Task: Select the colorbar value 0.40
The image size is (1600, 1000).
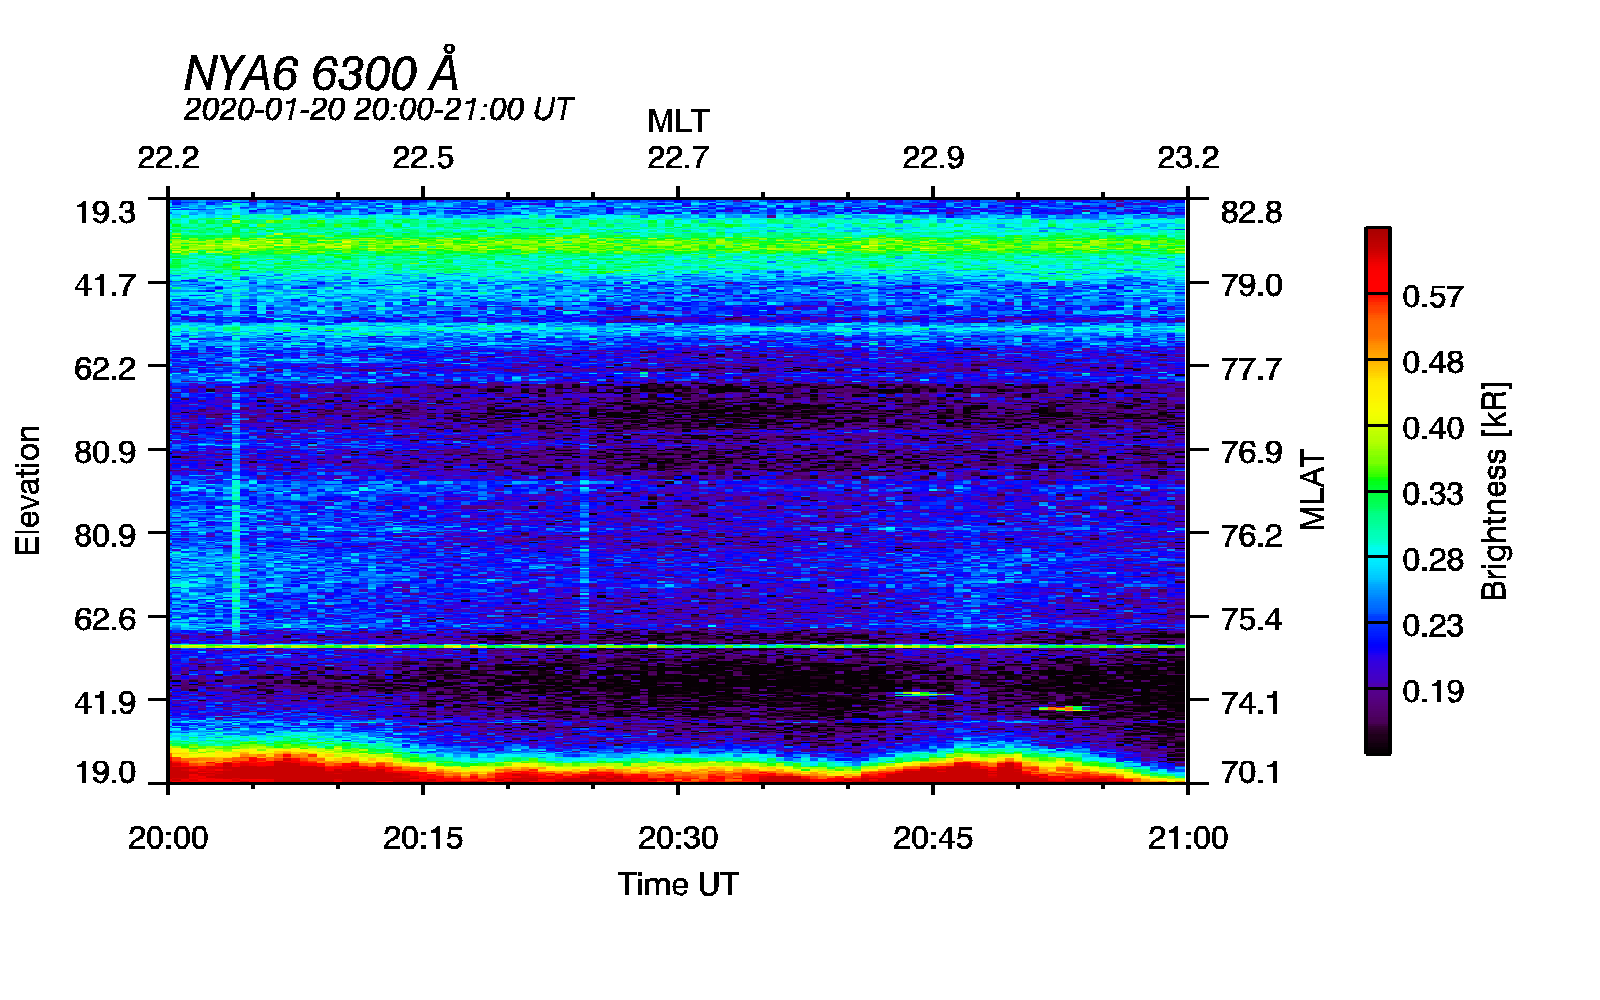Action: 1433,428
